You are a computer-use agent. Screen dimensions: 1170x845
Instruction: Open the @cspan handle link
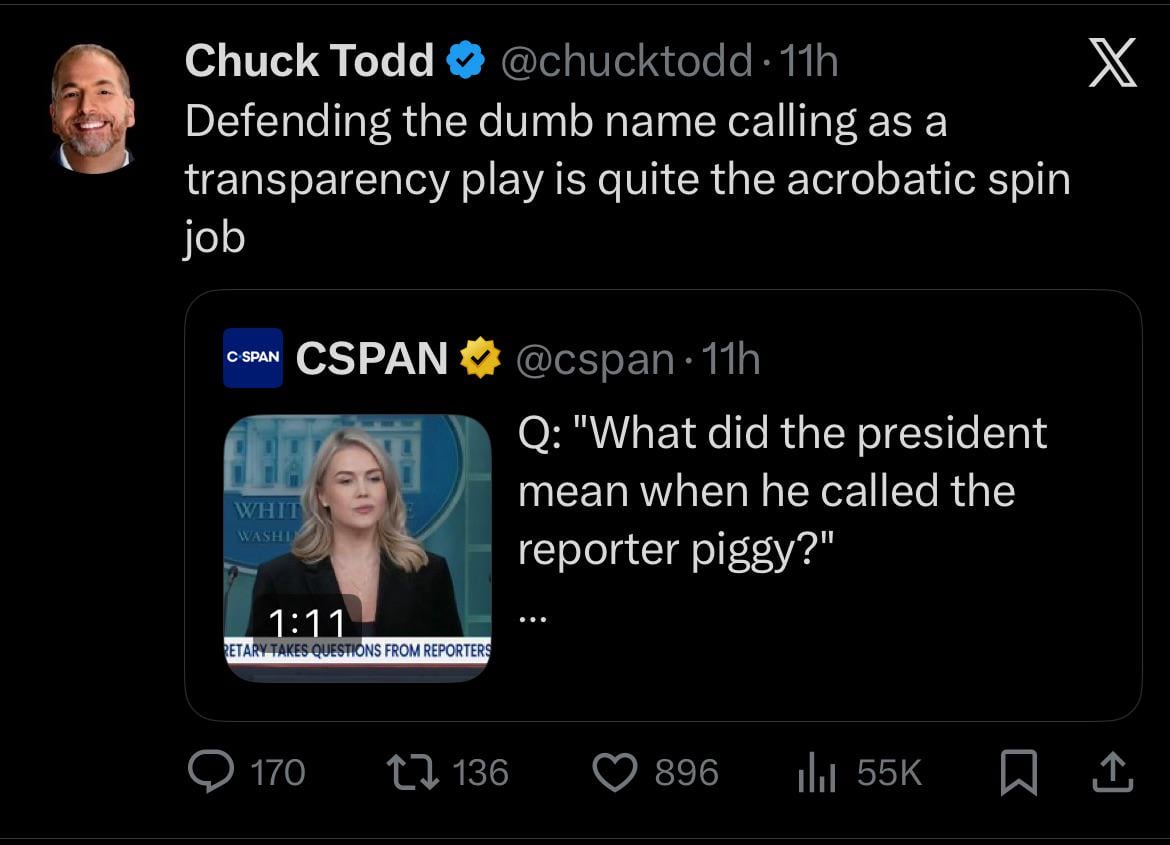pos(594,359)
